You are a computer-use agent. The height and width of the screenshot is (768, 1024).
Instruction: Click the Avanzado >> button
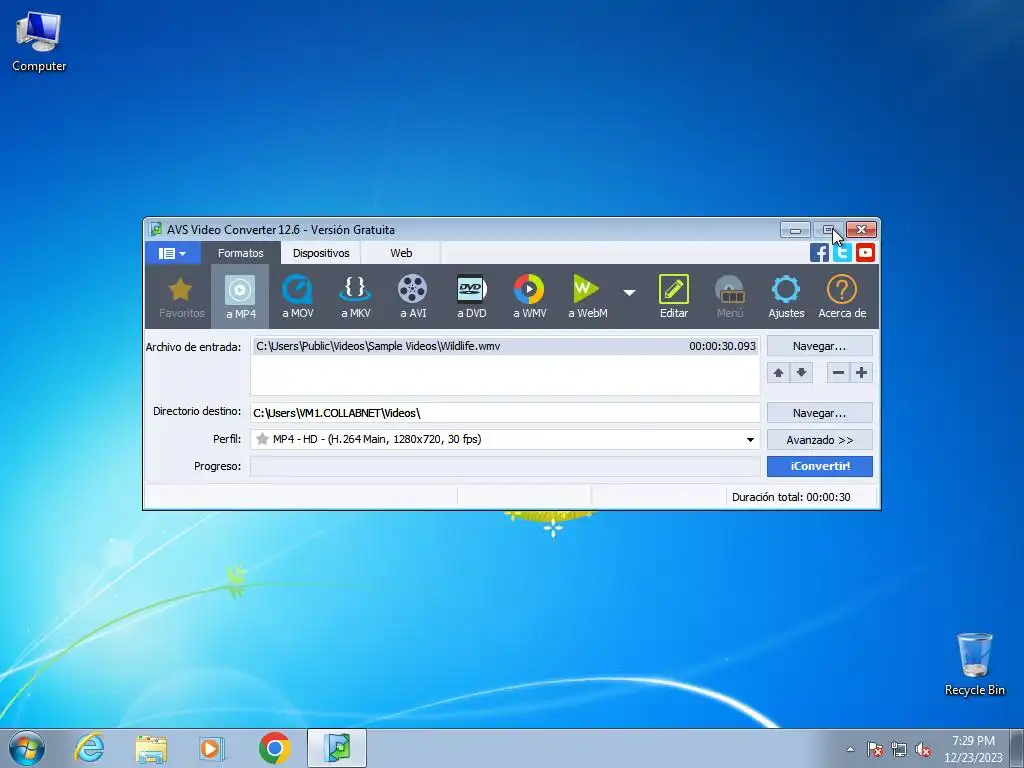[x=820, y=440]
